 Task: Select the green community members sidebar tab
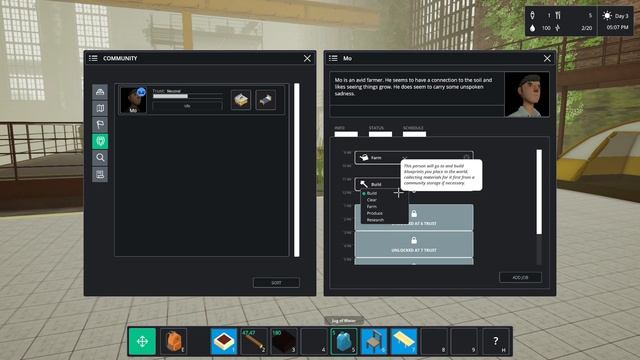[100, 141]
